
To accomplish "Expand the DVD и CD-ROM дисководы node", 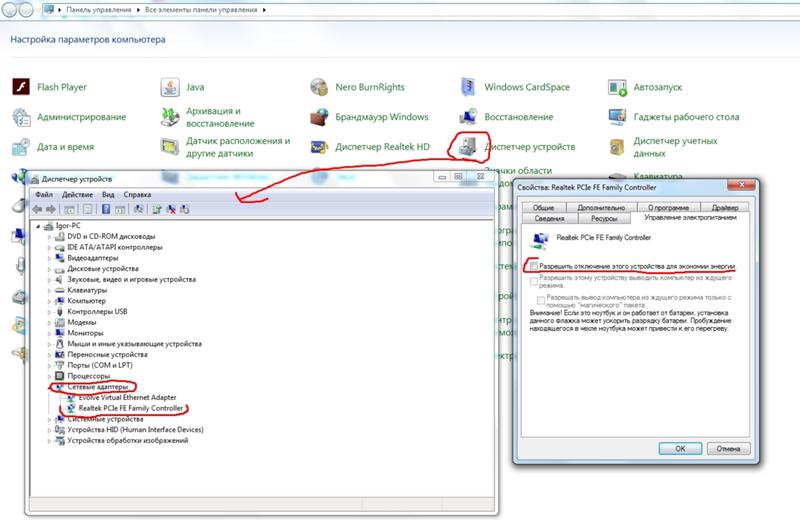I will (49, 237).
